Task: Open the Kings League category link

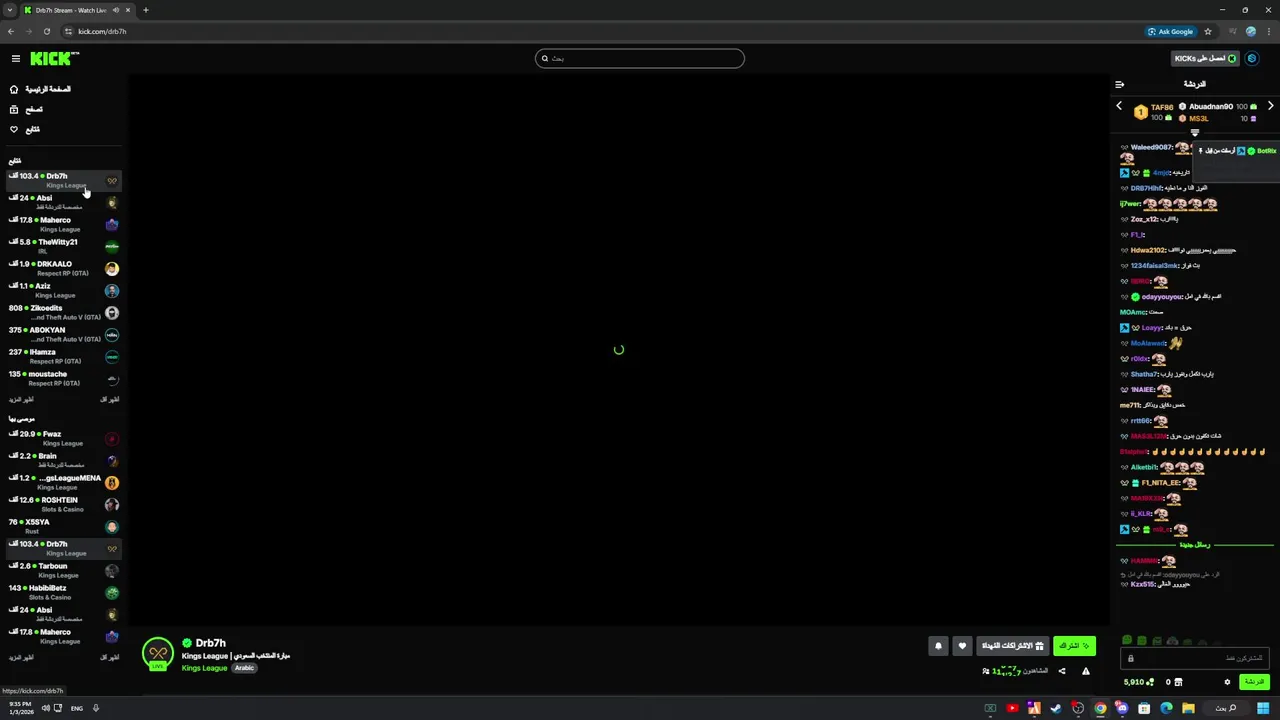Action: [x=204, y=668]
